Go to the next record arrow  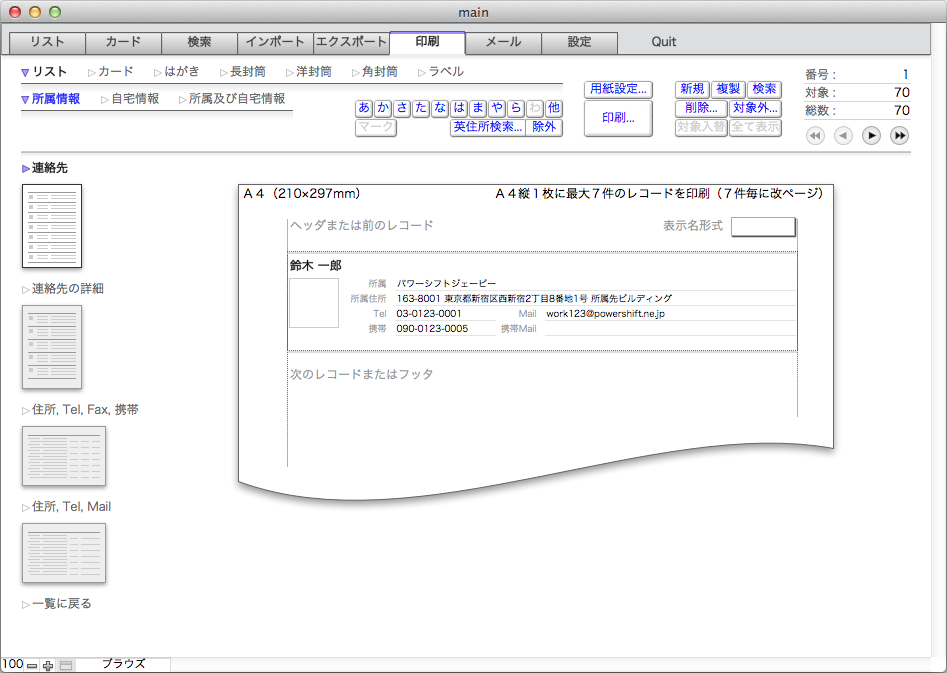coord(871,136)
